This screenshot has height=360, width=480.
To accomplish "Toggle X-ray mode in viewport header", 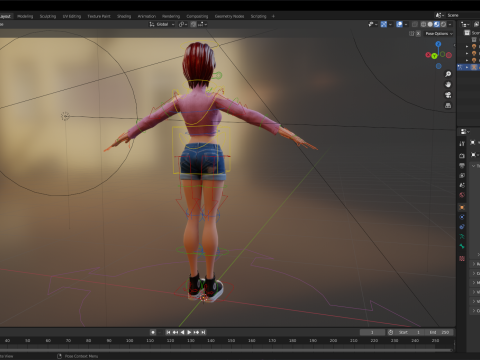I will coord(415,24).
